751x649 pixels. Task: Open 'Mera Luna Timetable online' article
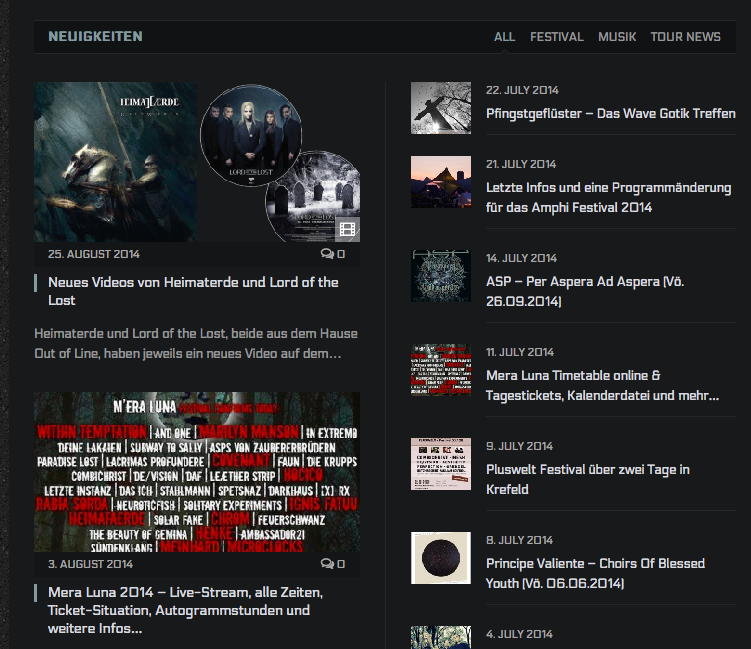(x=602, y=385)
